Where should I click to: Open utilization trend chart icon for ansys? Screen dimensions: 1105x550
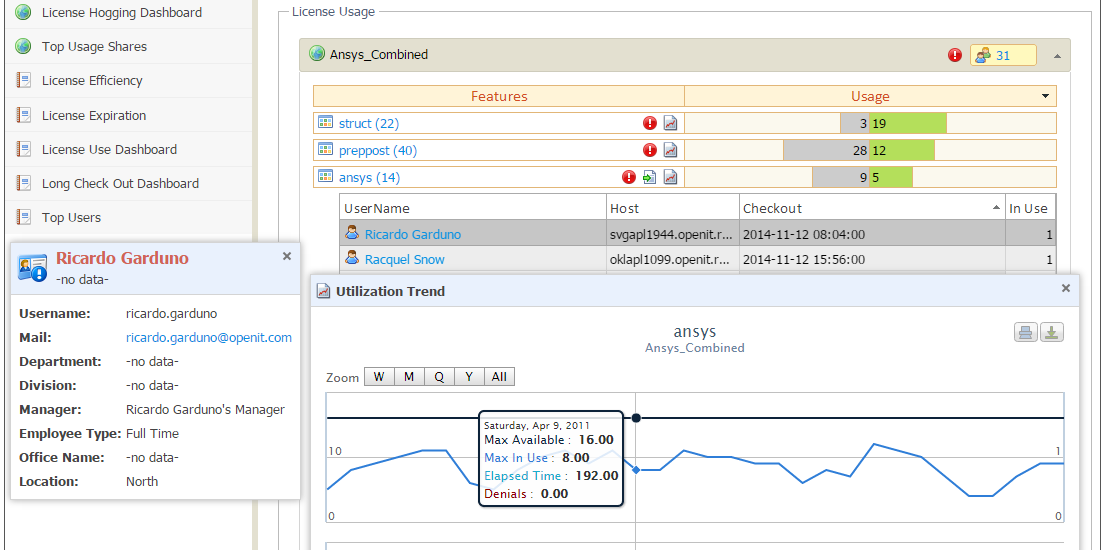click(671, 178)
